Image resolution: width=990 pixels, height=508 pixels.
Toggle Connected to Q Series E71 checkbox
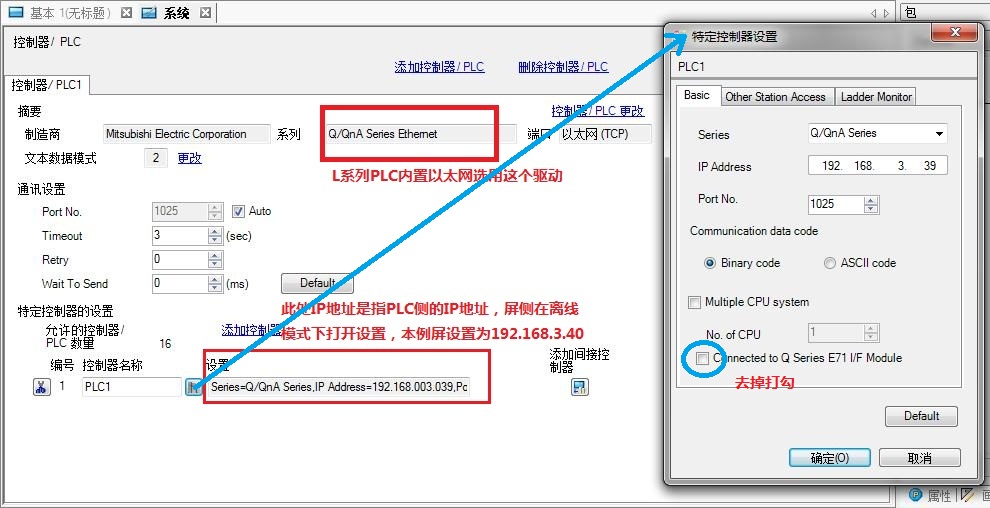703,358
